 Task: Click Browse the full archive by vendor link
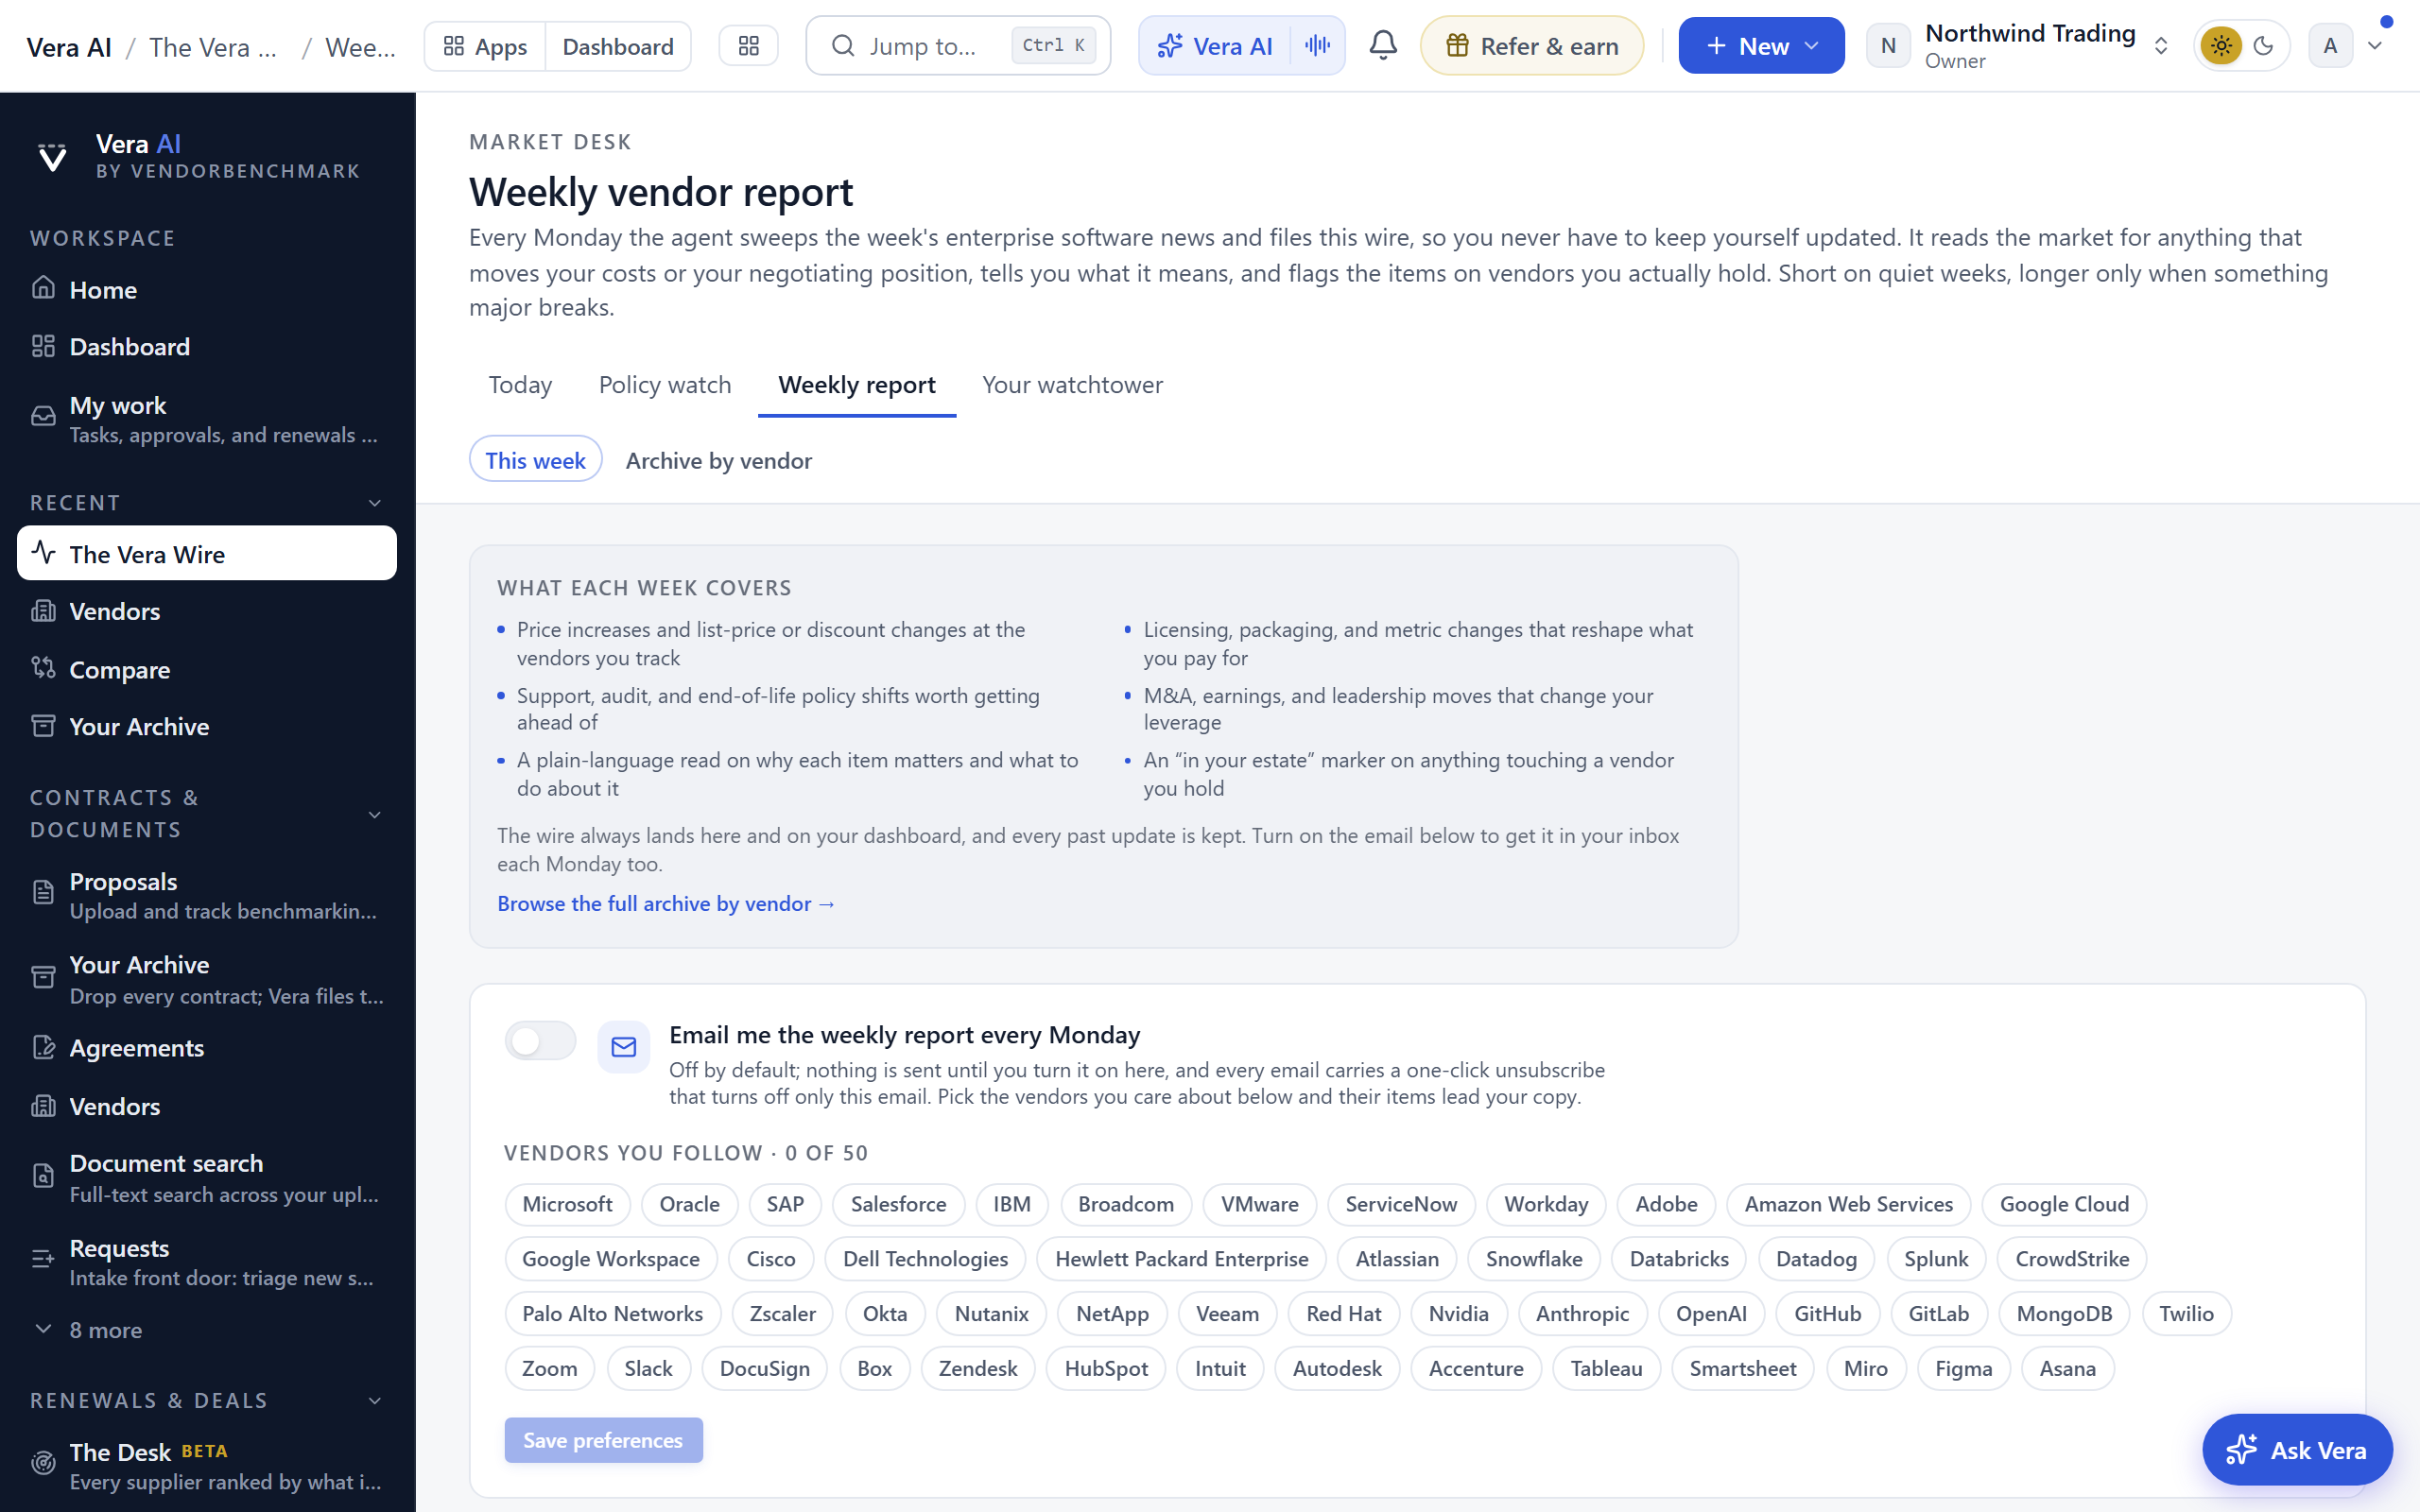[x=666, y=903]
